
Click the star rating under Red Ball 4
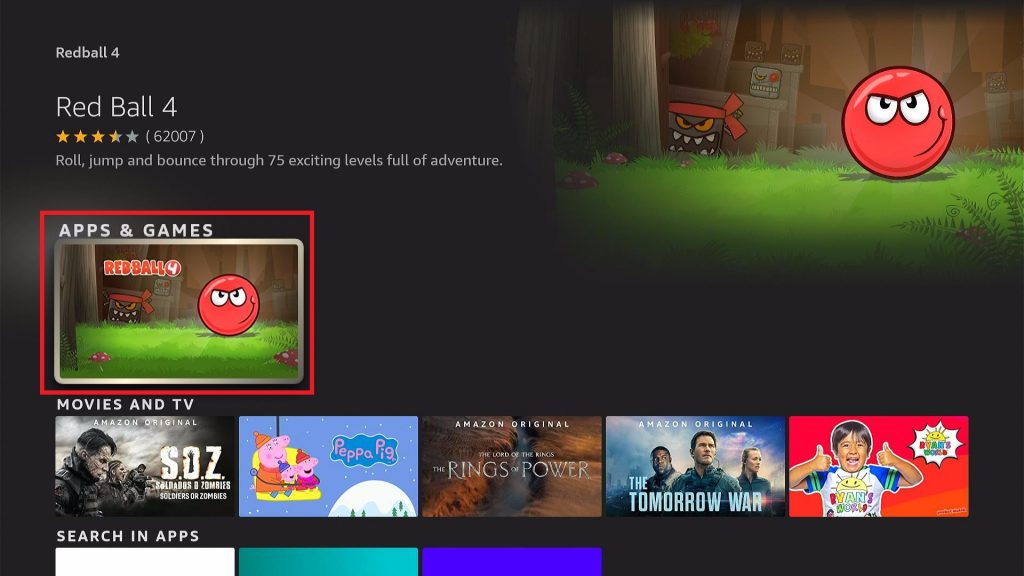97,136
